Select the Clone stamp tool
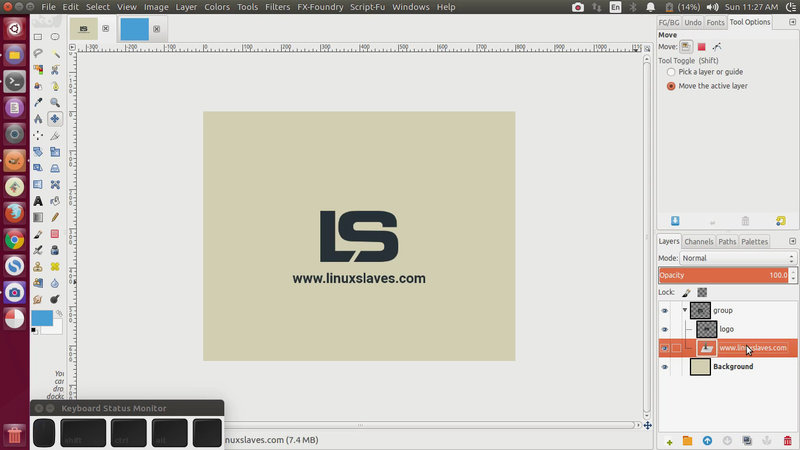Viewport: 800px width, 450px height. [38, 266]
